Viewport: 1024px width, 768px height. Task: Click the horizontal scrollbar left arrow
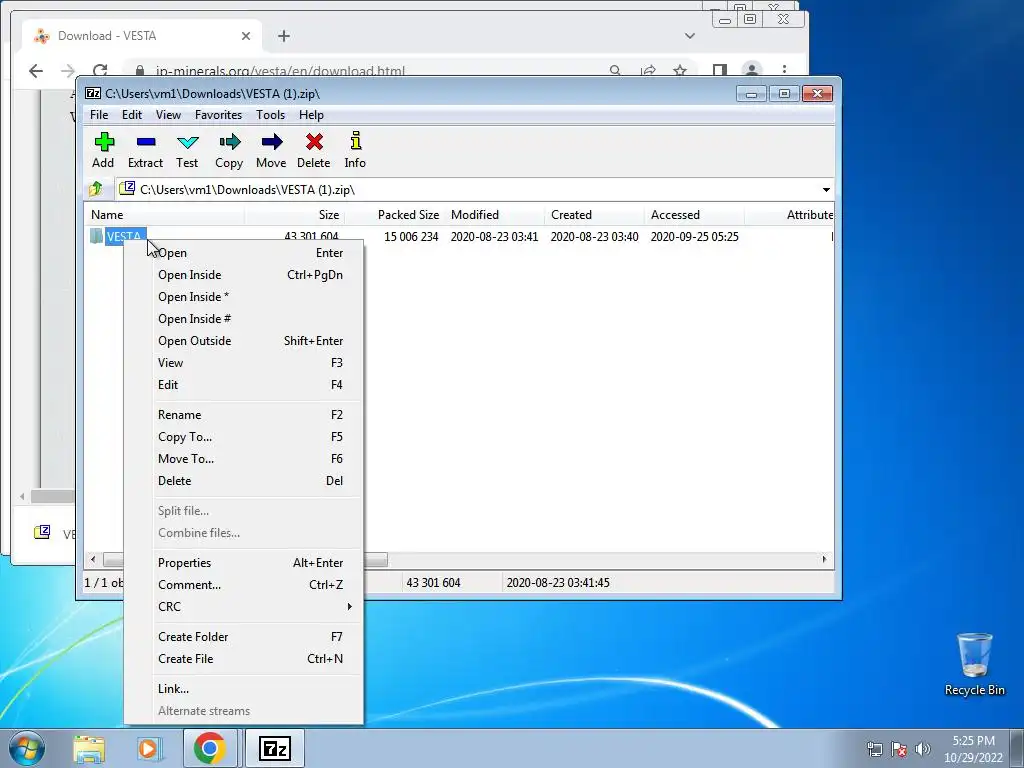pos(93,560)
